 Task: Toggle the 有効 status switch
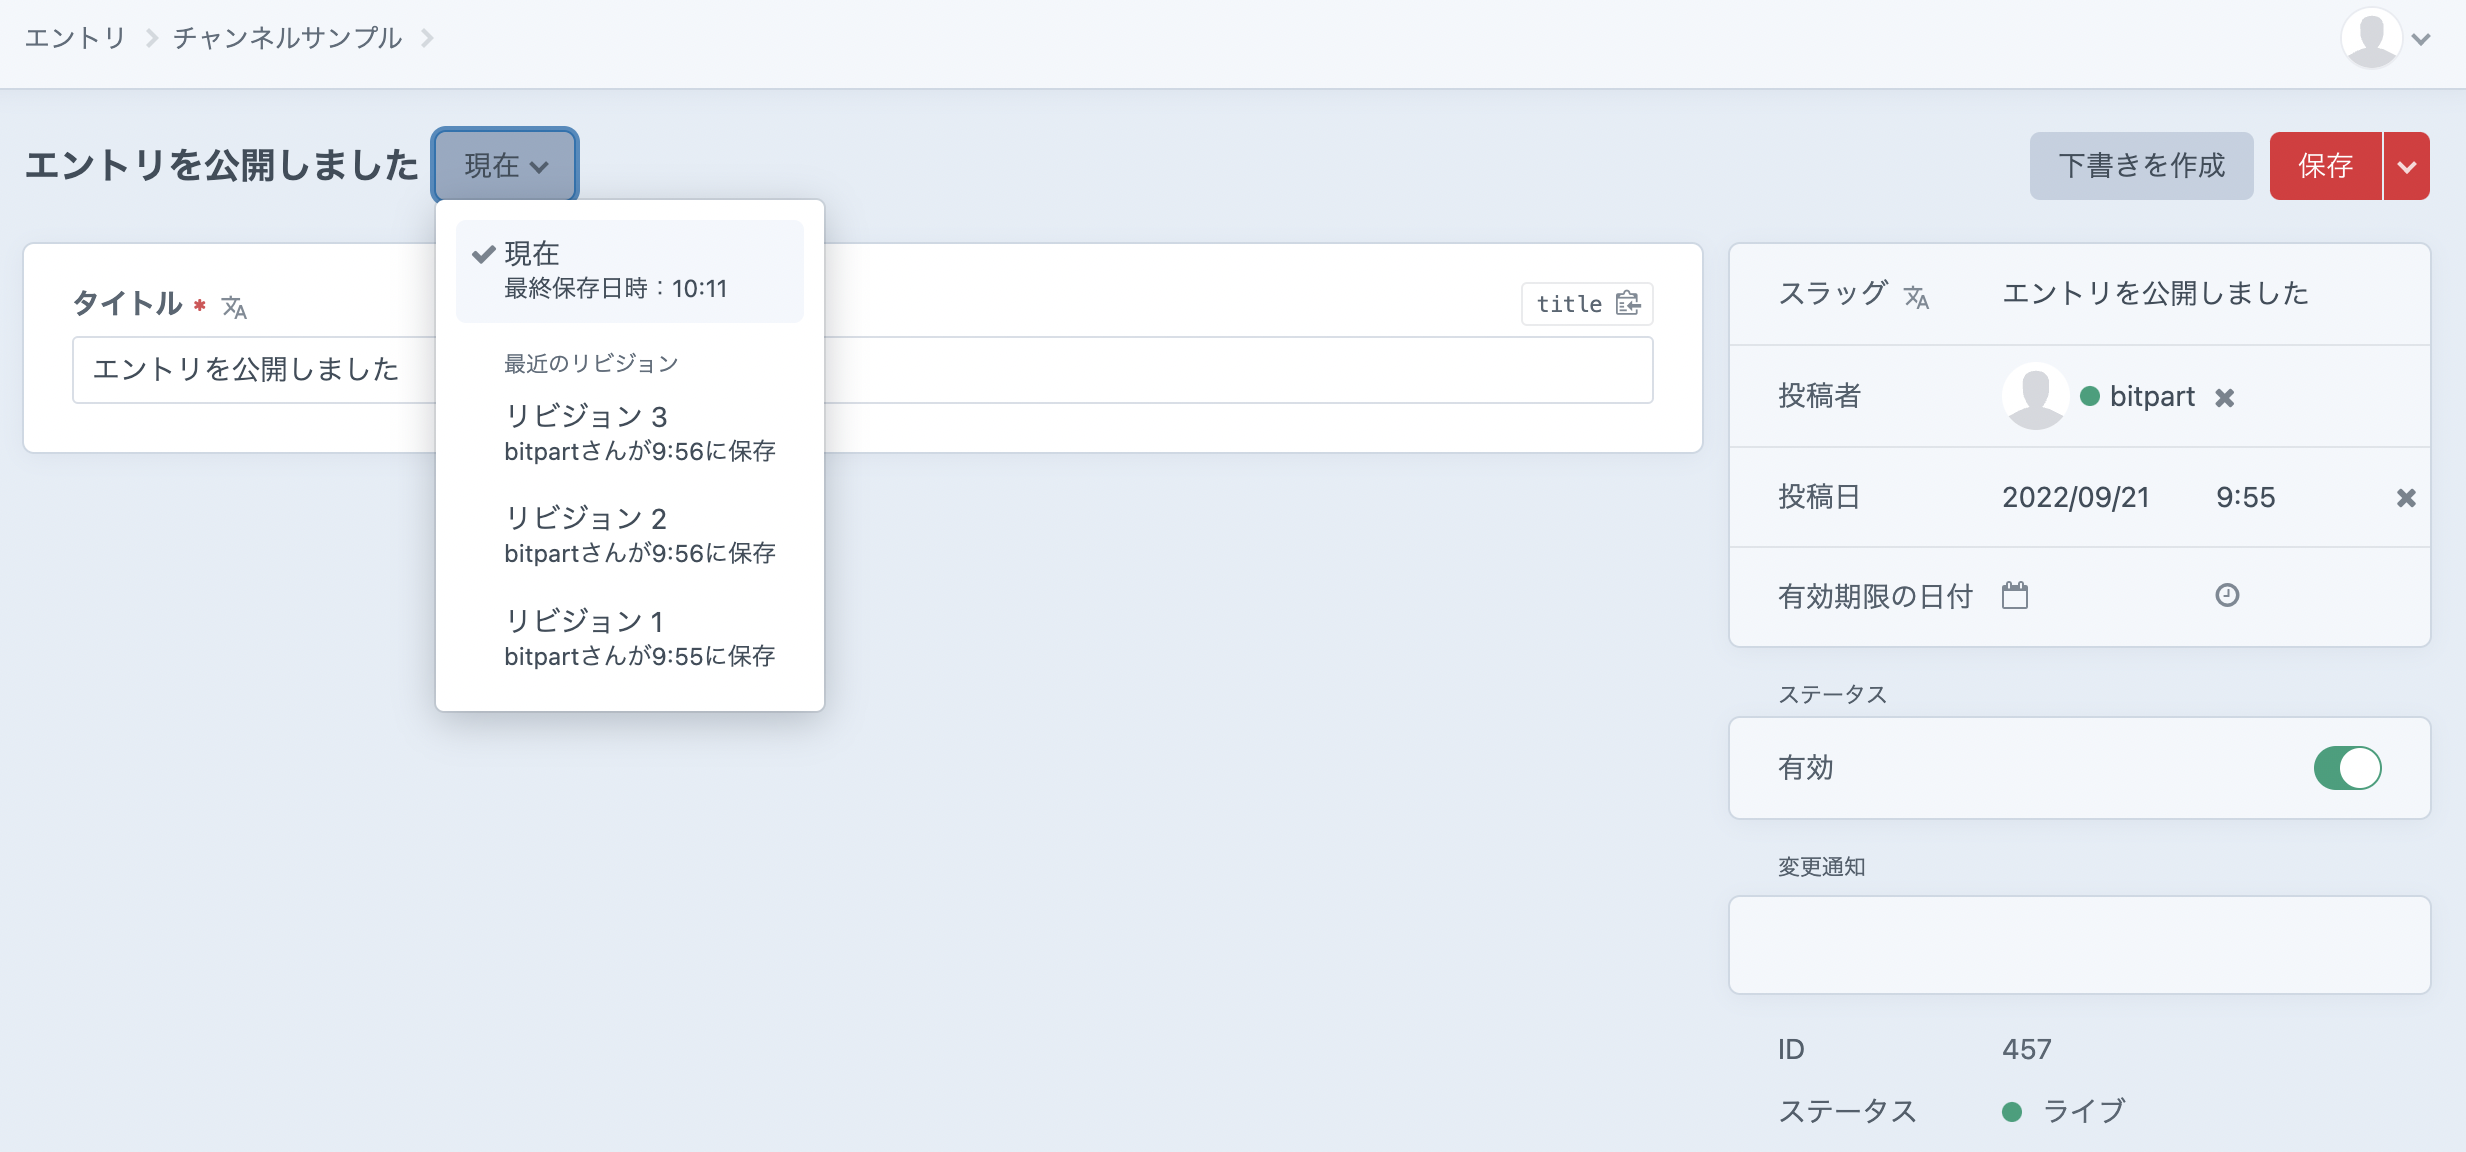coord(2347,768)
